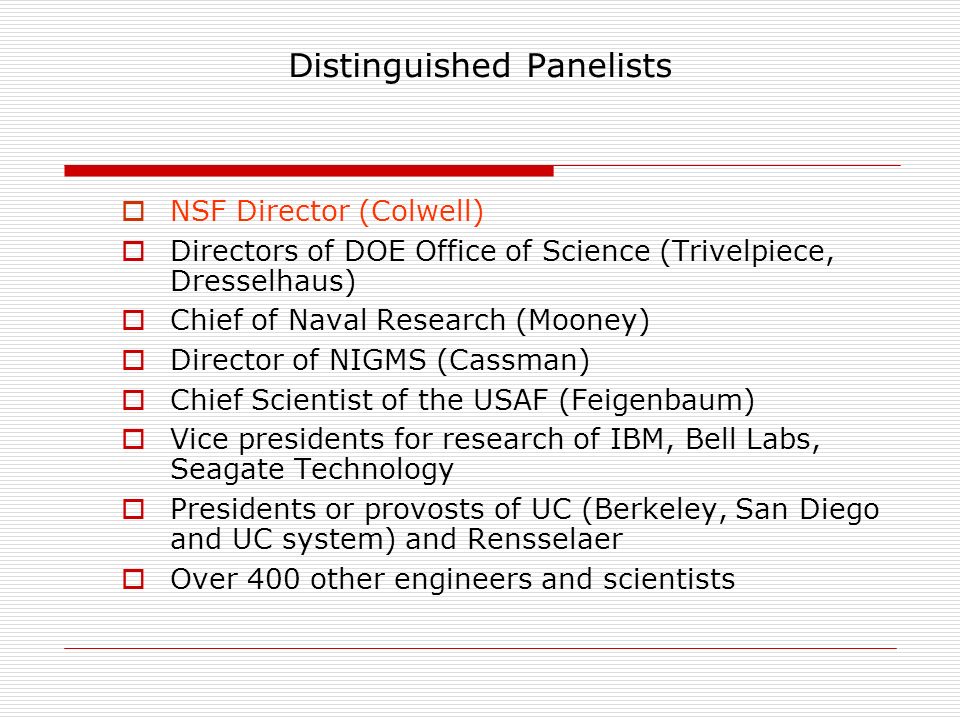This screenshot has width=960, height=720.
Task: Select the bullet before Chief of Naval Research
Action: [133, 320]
